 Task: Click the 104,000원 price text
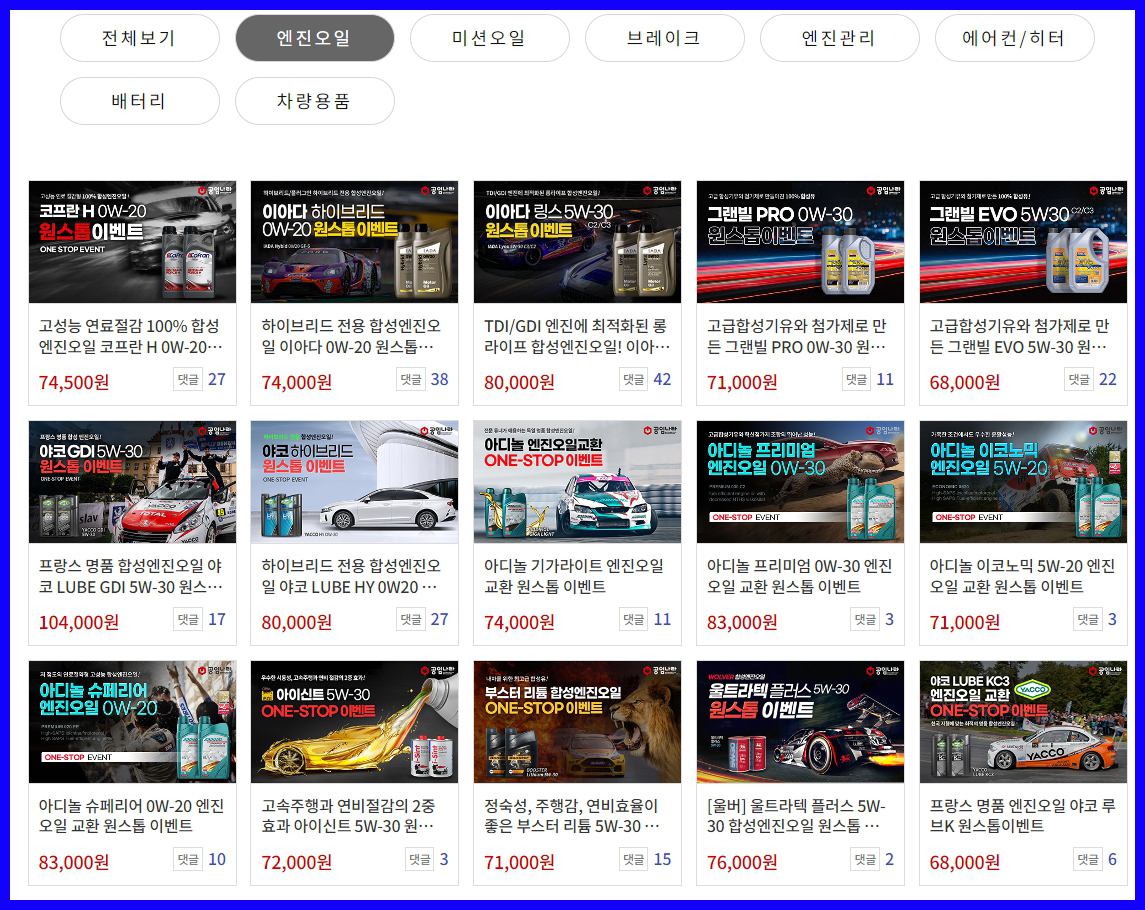pyautogui.click(x=79, y=622)
